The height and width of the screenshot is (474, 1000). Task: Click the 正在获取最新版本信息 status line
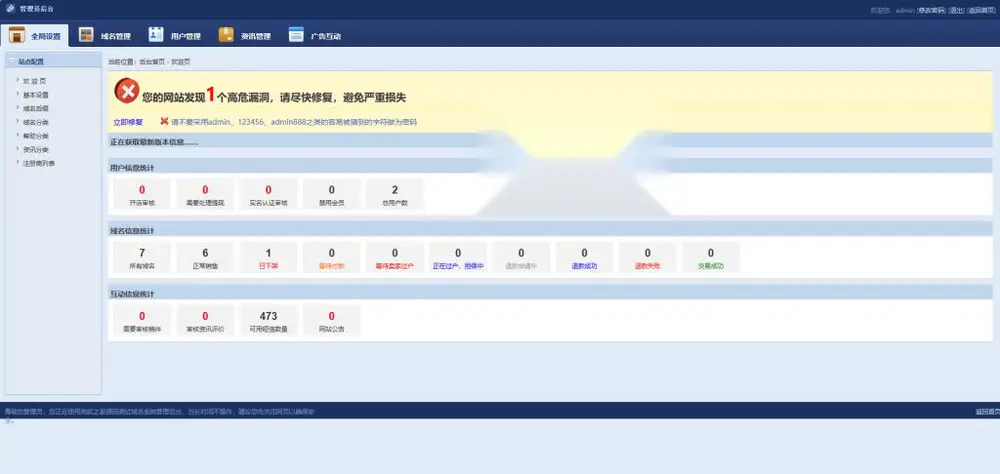pyautogui.click(x=154, y=142)
